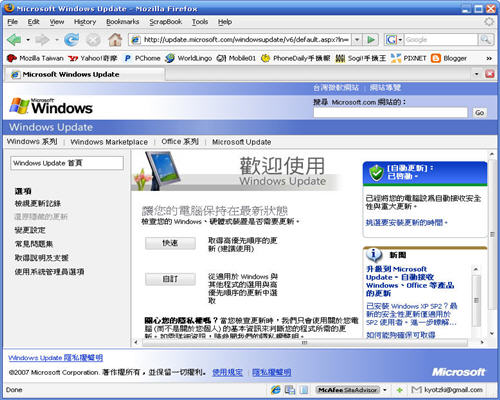This screenshot has width=500, height=400.
Task: Open the 使用規定 link in footer
Action: (x=227, y=372)
